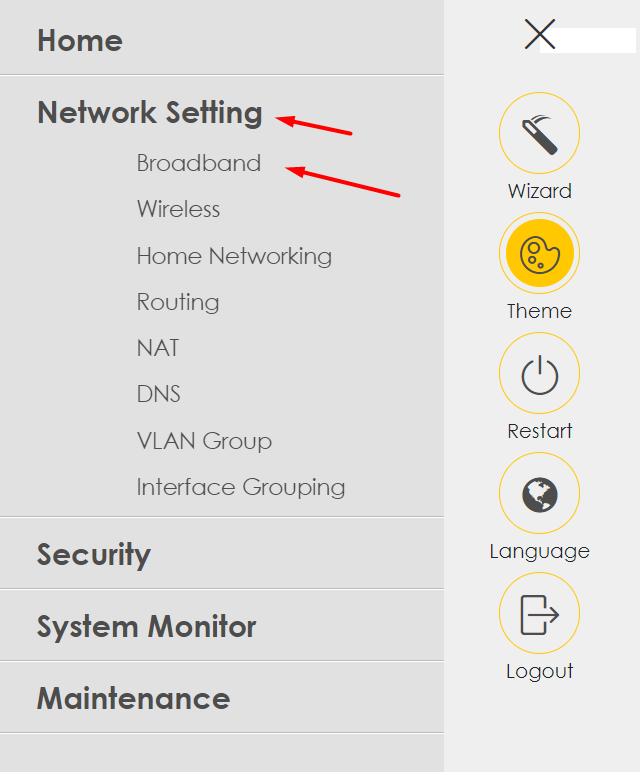
Task: Click the Restart power icon
Action: 540,373
